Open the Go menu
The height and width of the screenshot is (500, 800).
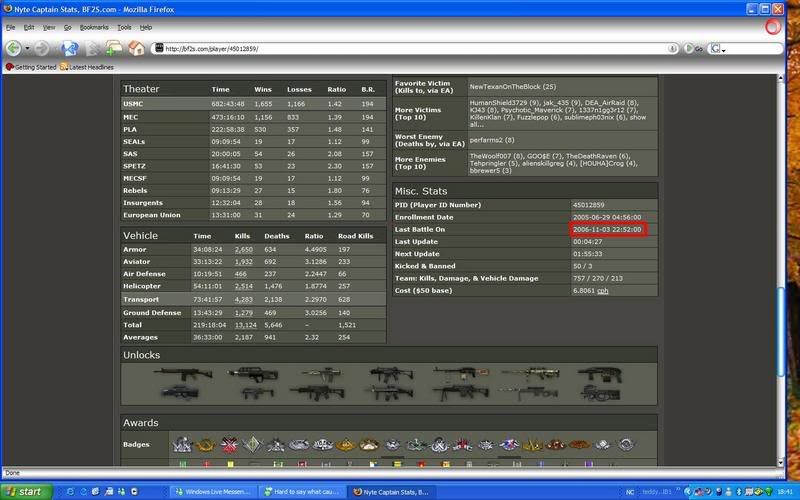(x=67, y=28)
